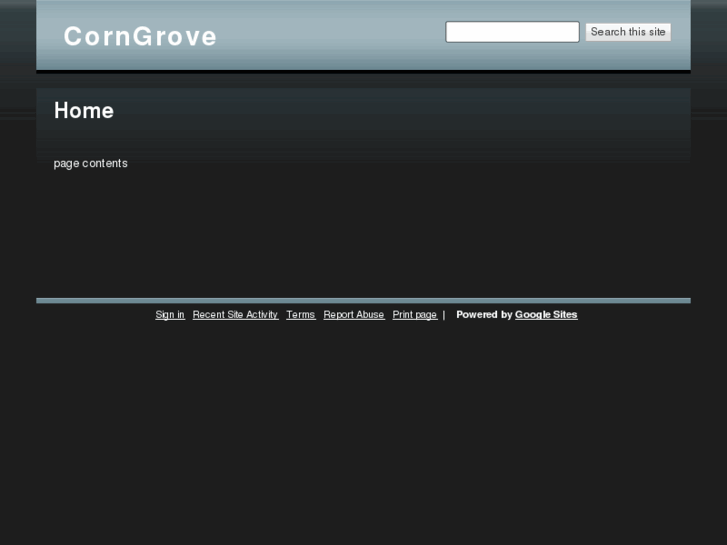This screenshot has height=545, width=727.
Task: Open the Terms link
Action: click(x=300, y=314)
